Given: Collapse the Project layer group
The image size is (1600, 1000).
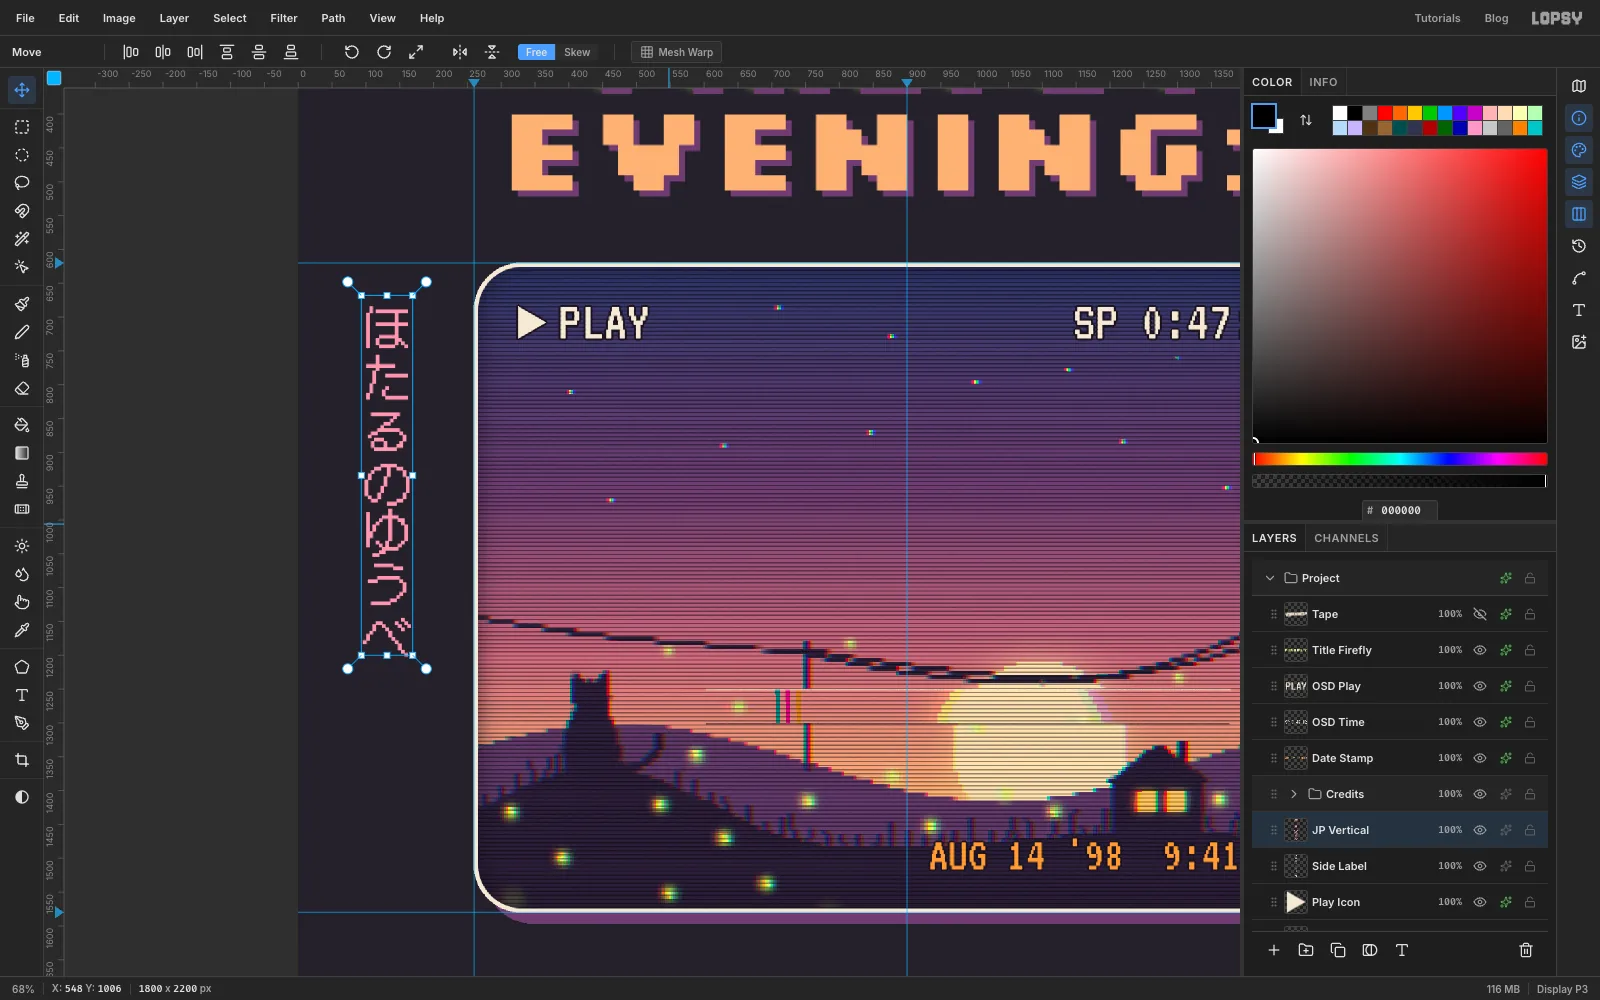Looking at the screenshot, I should point(1270,578).
